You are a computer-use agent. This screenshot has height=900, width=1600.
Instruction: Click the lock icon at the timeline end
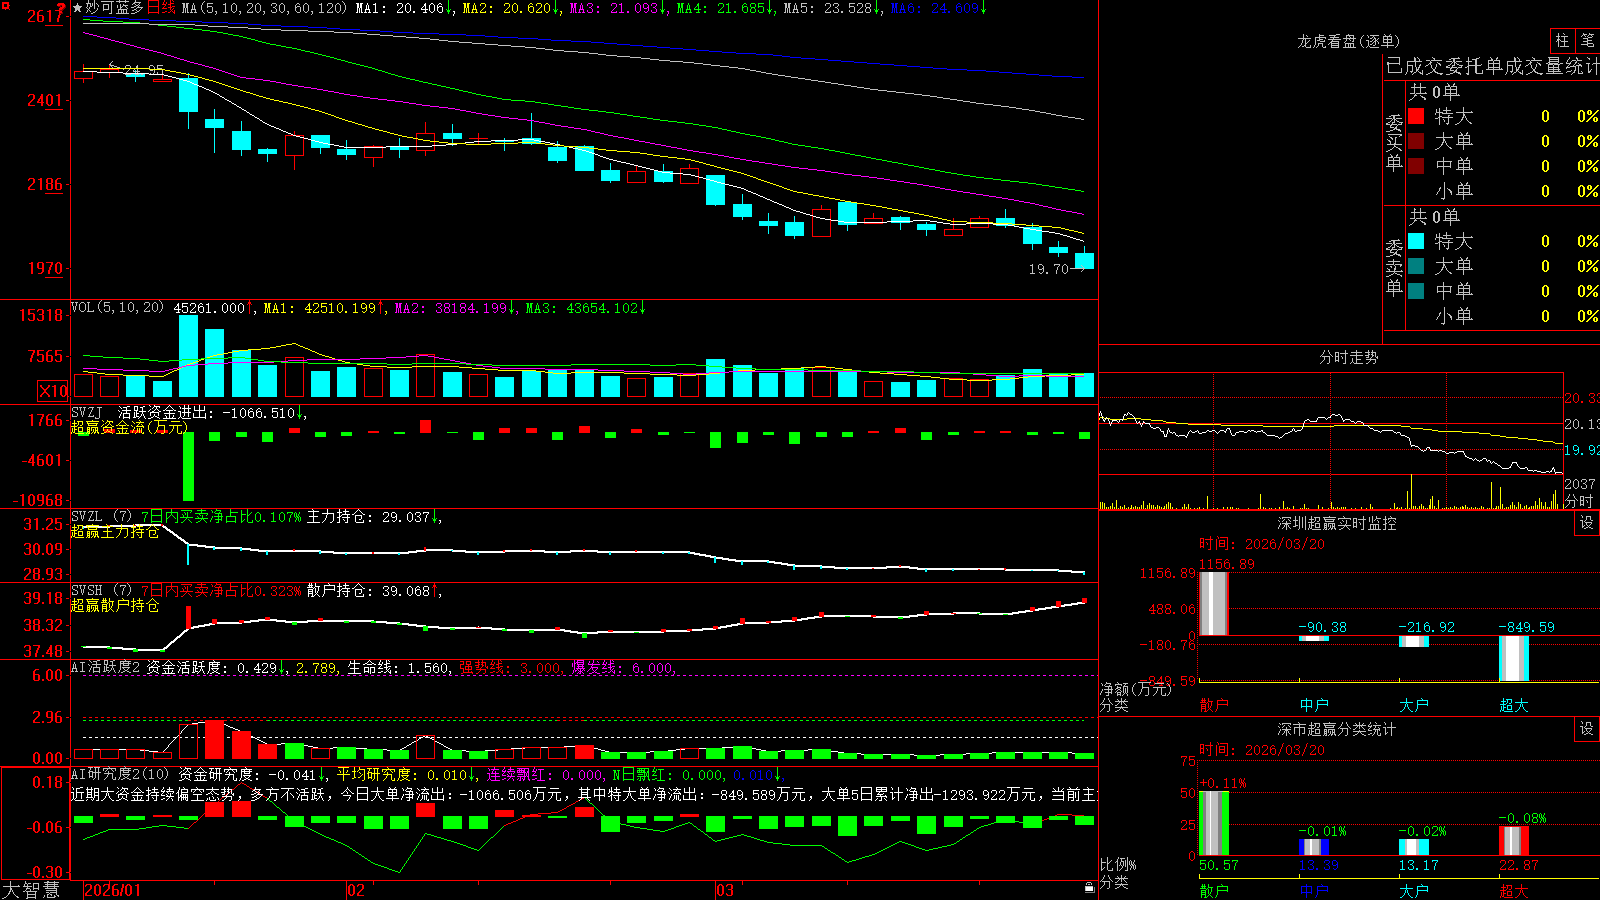click(x=1089, y=888)
